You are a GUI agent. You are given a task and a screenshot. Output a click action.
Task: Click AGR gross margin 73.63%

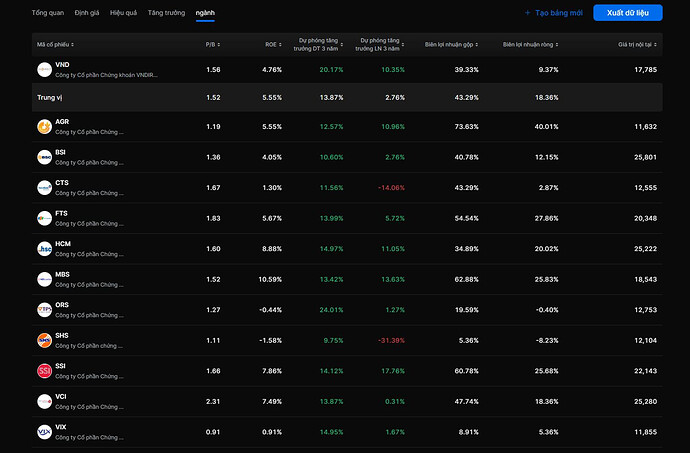466,127
